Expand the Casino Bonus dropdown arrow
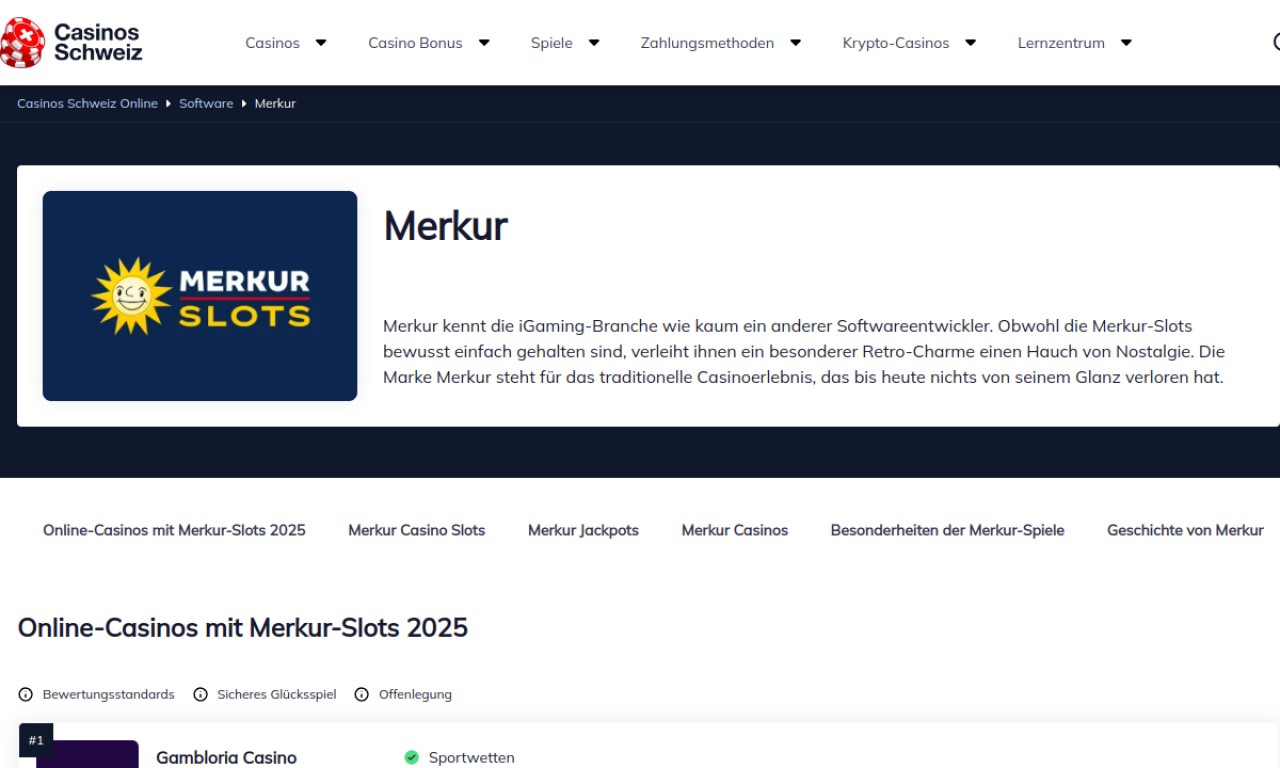This screenshot has width=1280, height=768. pyautogui.click(x=484, y=43)
